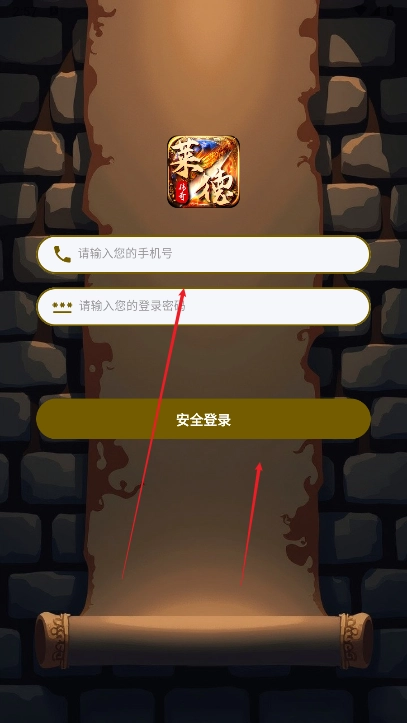This screenshot has height=723, width=407.
Task: Focus the 请输入您的手机号 phone field
Action: coord(203,255)
